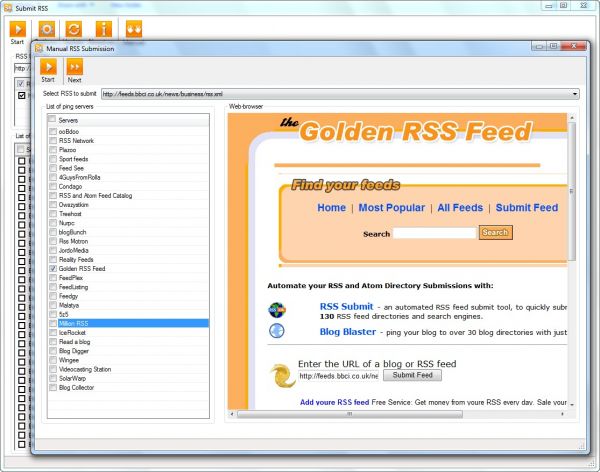This screenshot has height=472, width=600.
Task: Click refresh arrow icon in Submit RSS toolbar
Action: click(x=73, y=29)
